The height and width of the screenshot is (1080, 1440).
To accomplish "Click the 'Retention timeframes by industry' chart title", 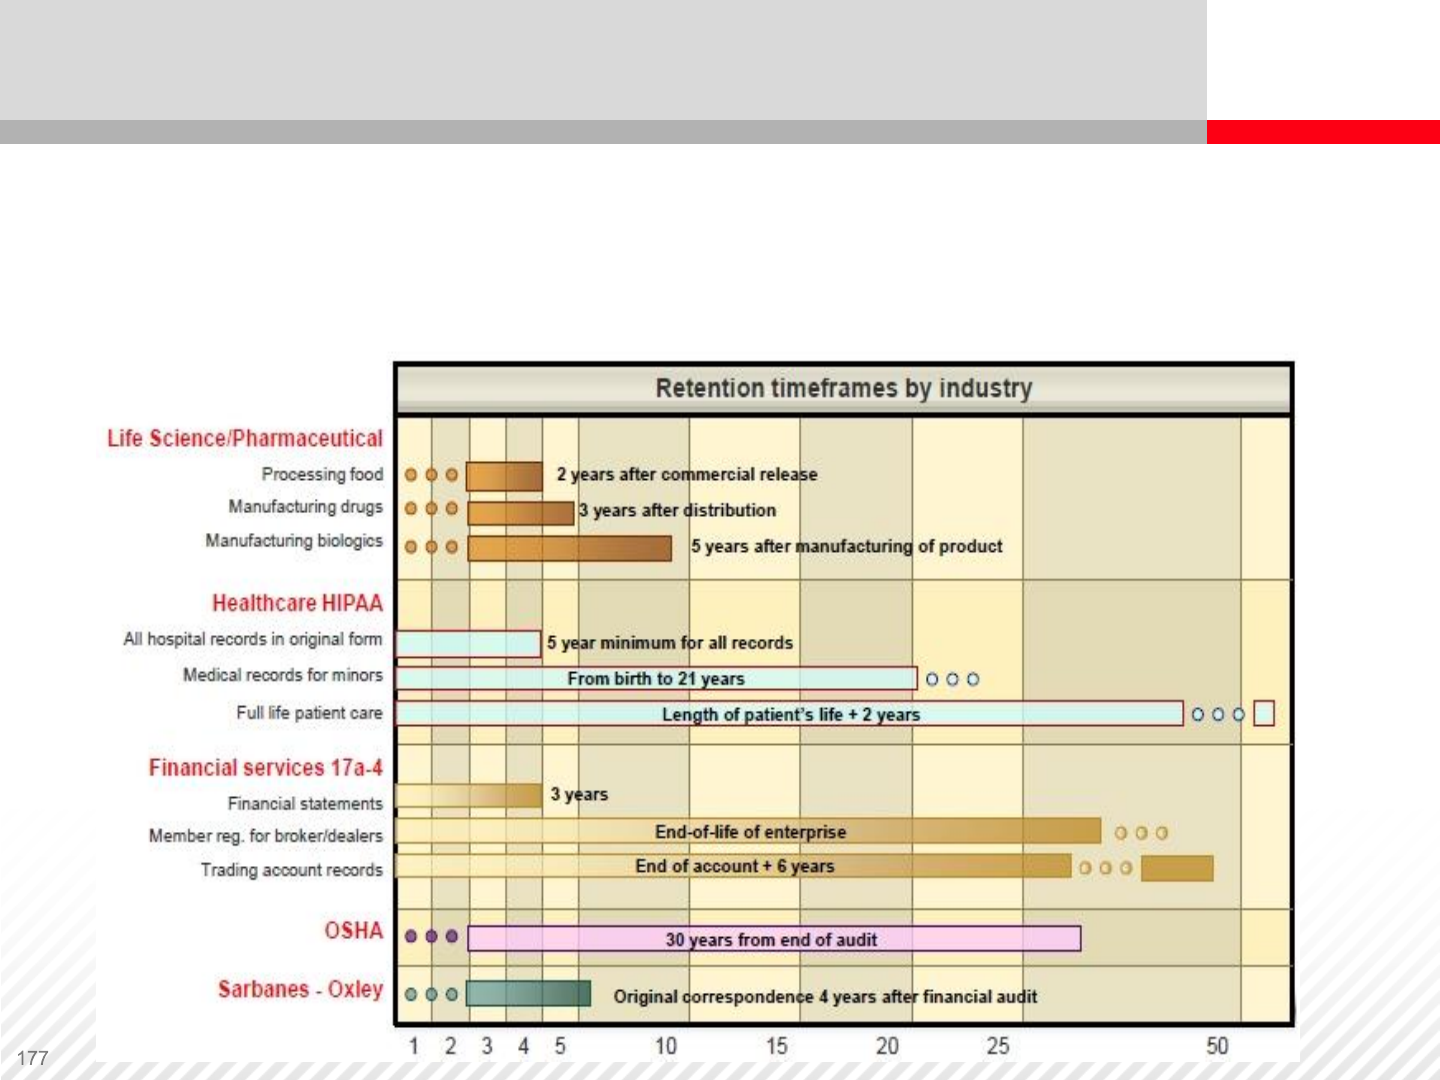I will click(x=844, y=388).
